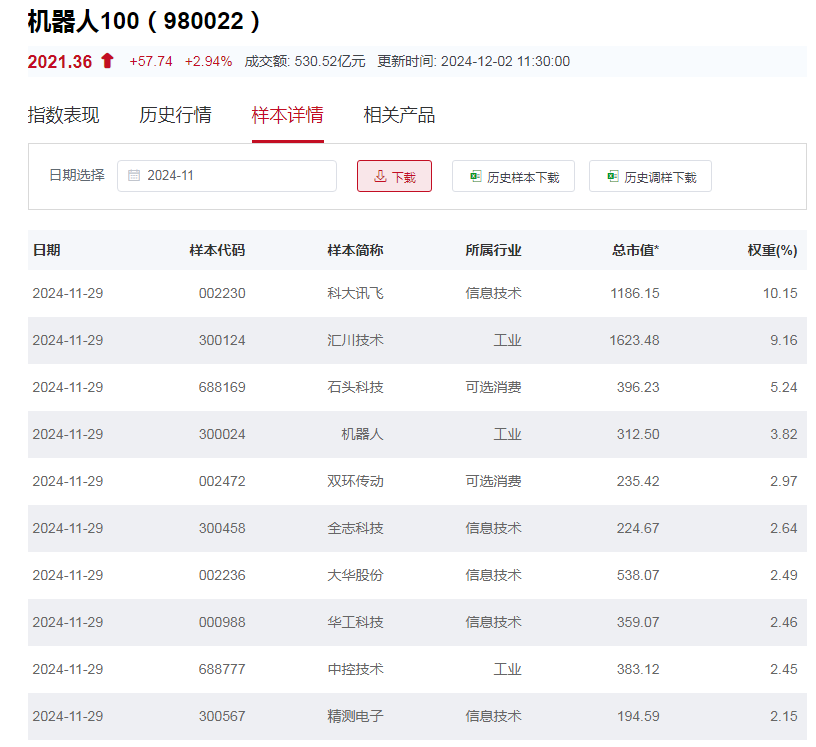
Task: Switch to the 相关产品 tab
Action: click(398, 115)
